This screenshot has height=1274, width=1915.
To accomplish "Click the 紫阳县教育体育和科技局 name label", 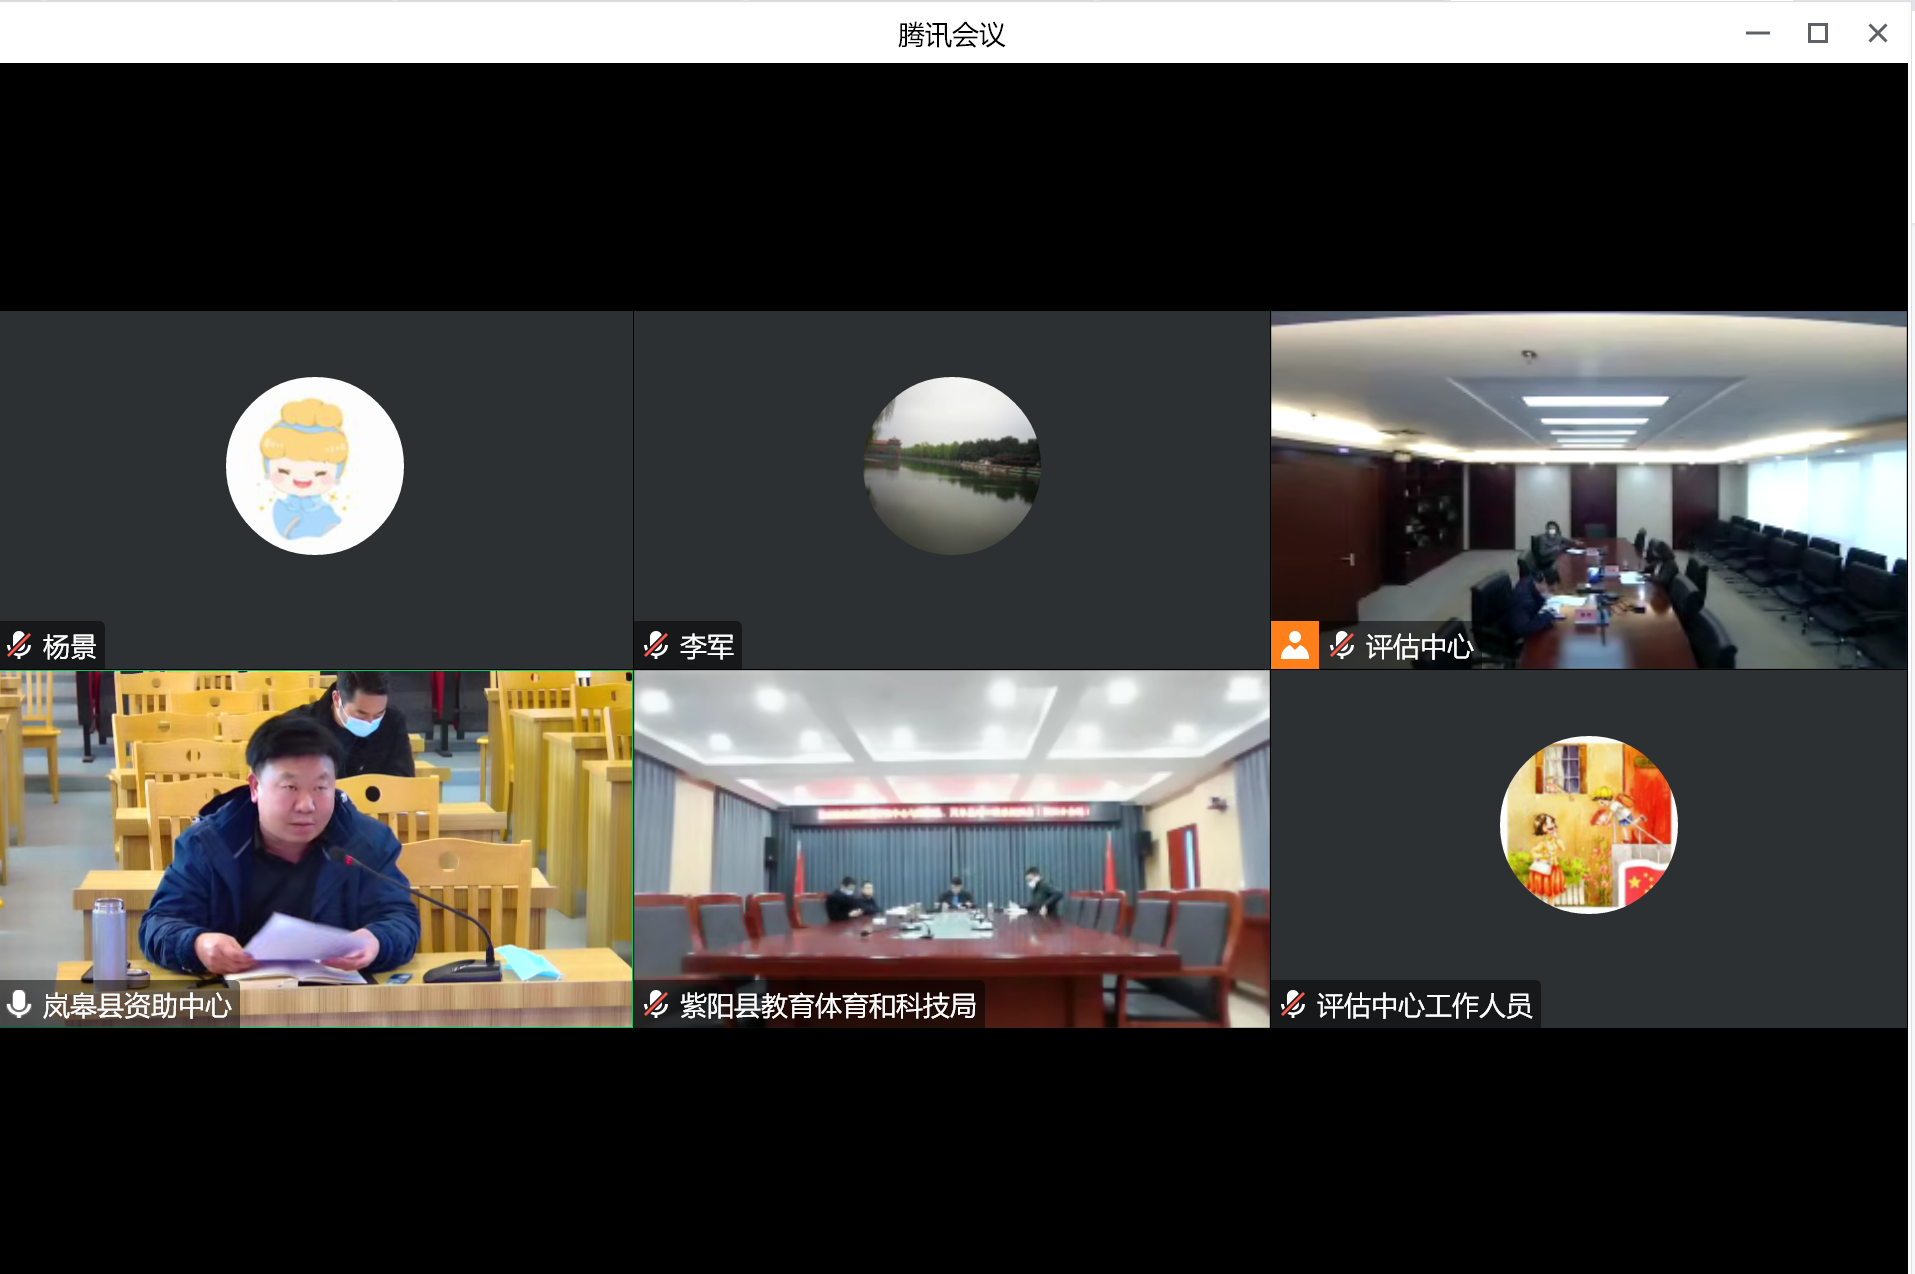I will tap(828, 1005).
